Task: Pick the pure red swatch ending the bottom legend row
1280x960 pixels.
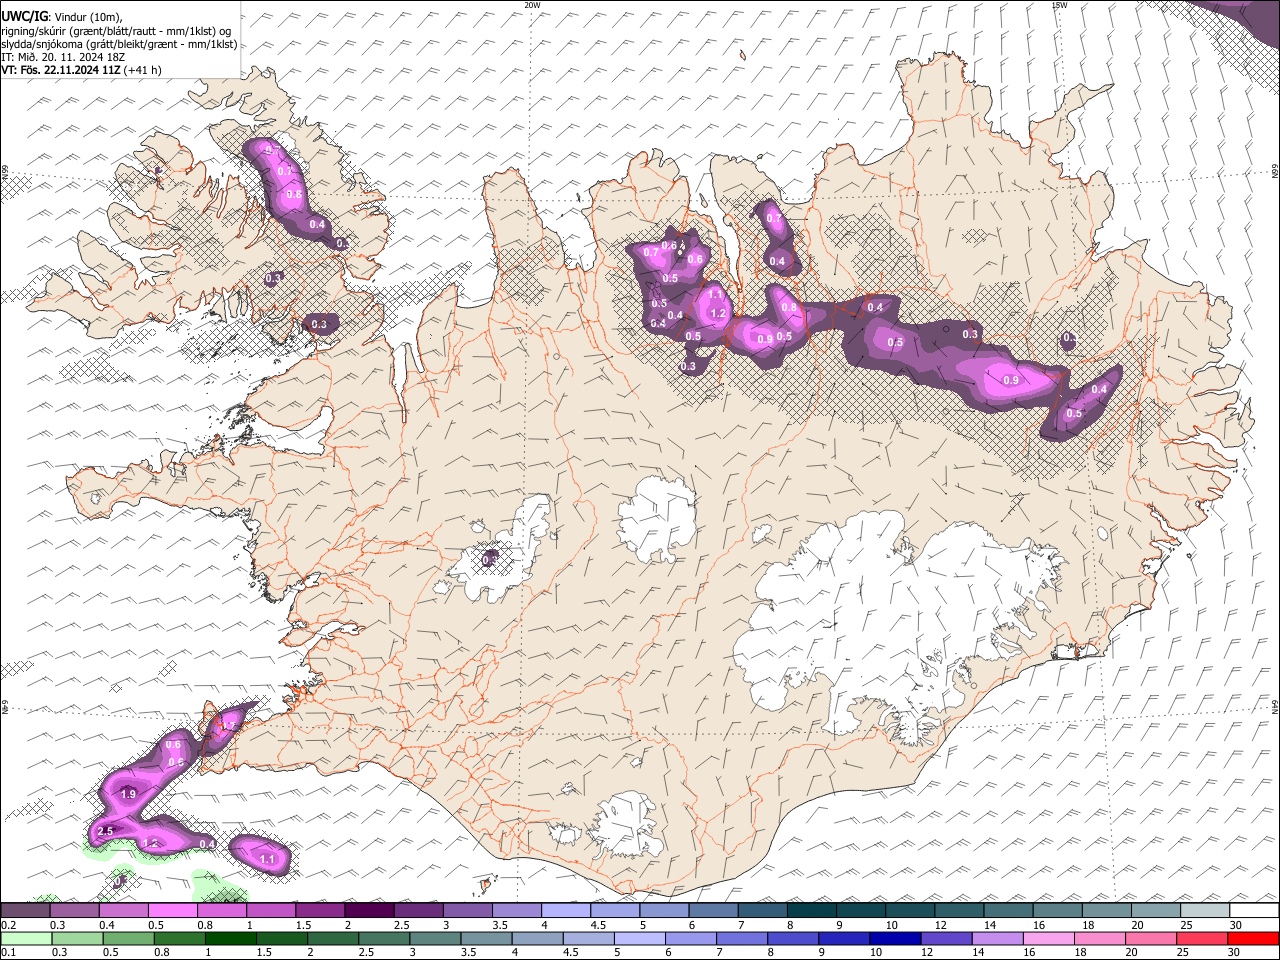Action: click(1254, 937)
